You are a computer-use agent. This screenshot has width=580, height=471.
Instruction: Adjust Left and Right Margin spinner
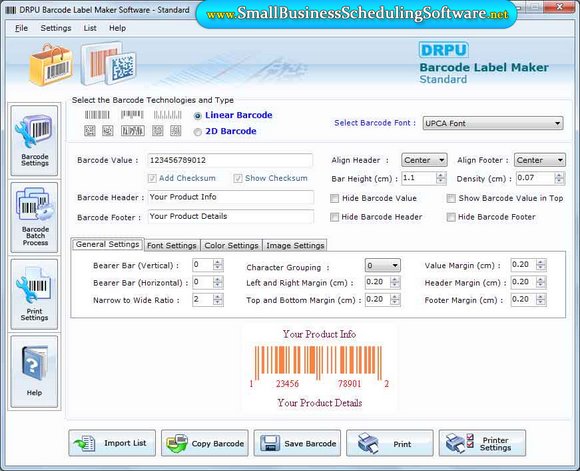click(395, 282)
